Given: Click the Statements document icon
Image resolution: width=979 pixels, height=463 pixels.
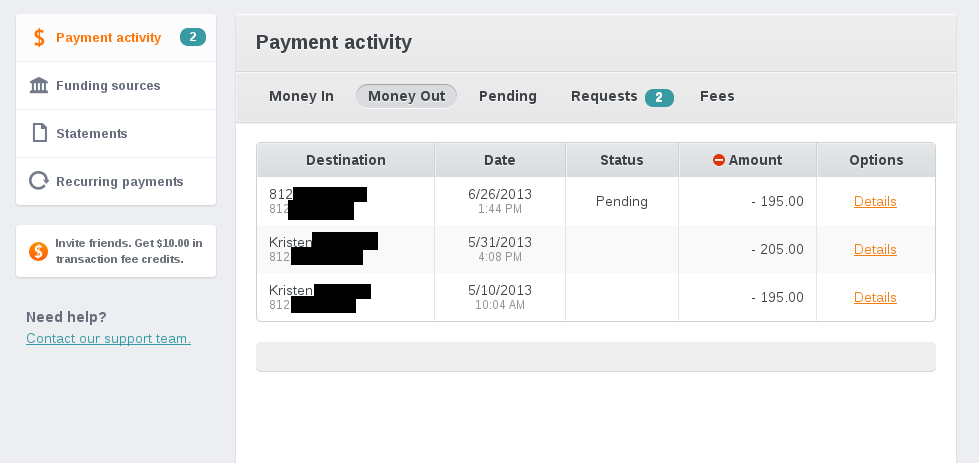Looking at the screenshot, I should tap(39, 133).
